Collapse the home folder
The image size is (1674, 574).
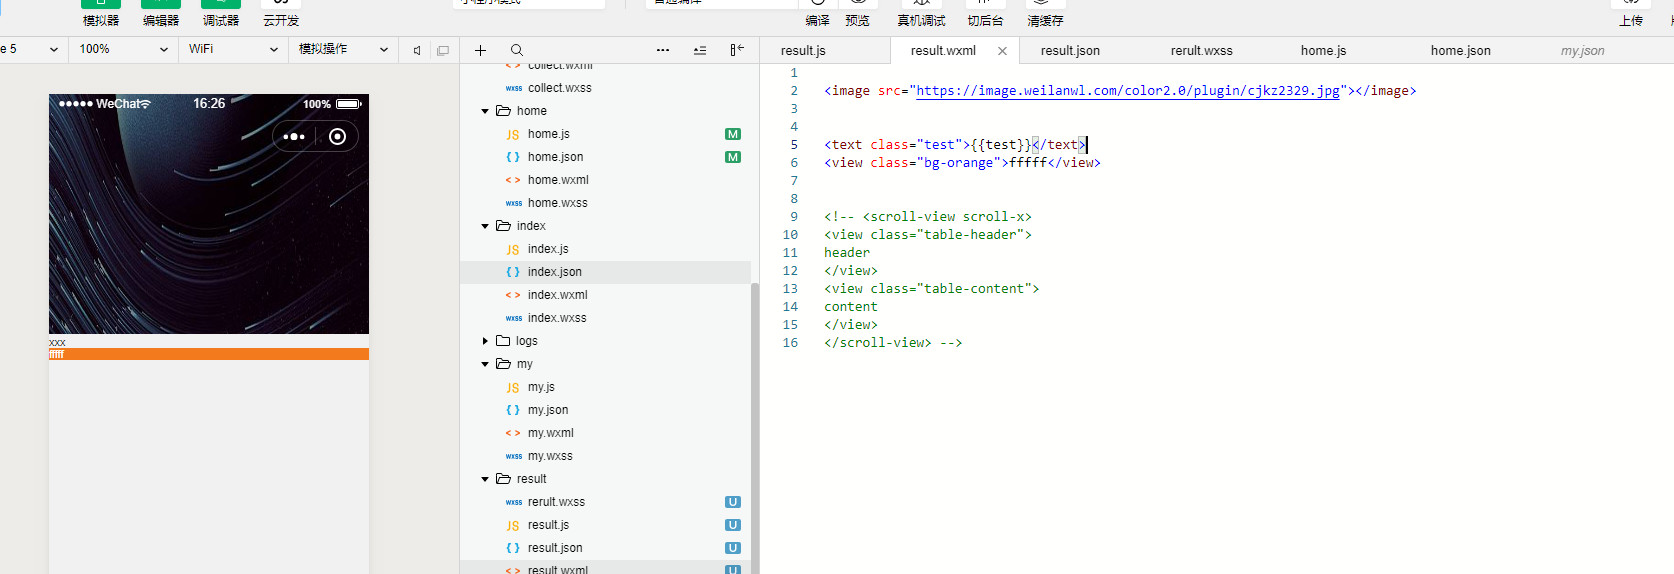pyautogui.click(x=485, y=111)
